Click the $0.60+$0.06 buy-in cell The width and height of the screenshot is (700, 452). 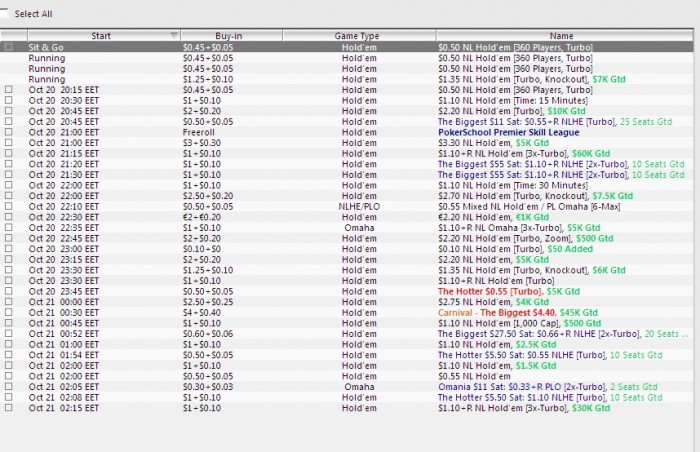[x=208, y=334]
